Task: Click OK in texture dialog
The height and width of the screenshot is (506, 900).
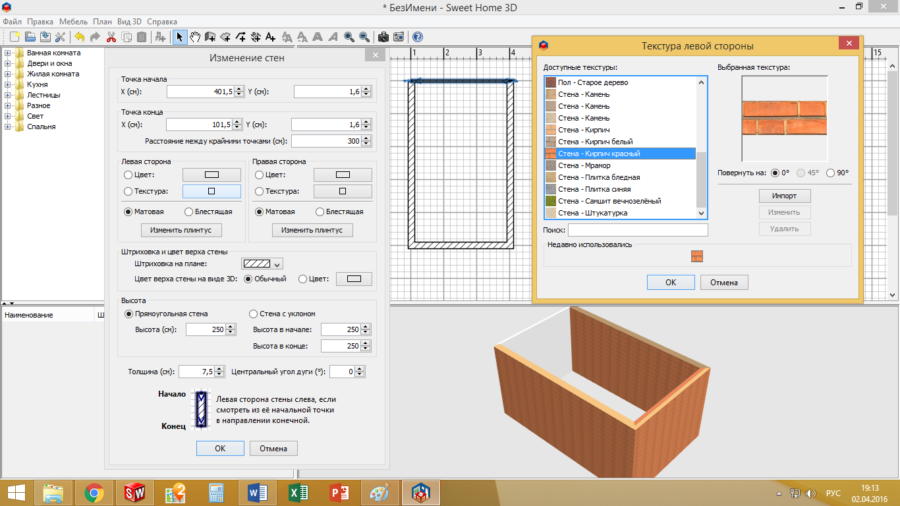Action: 670,282
